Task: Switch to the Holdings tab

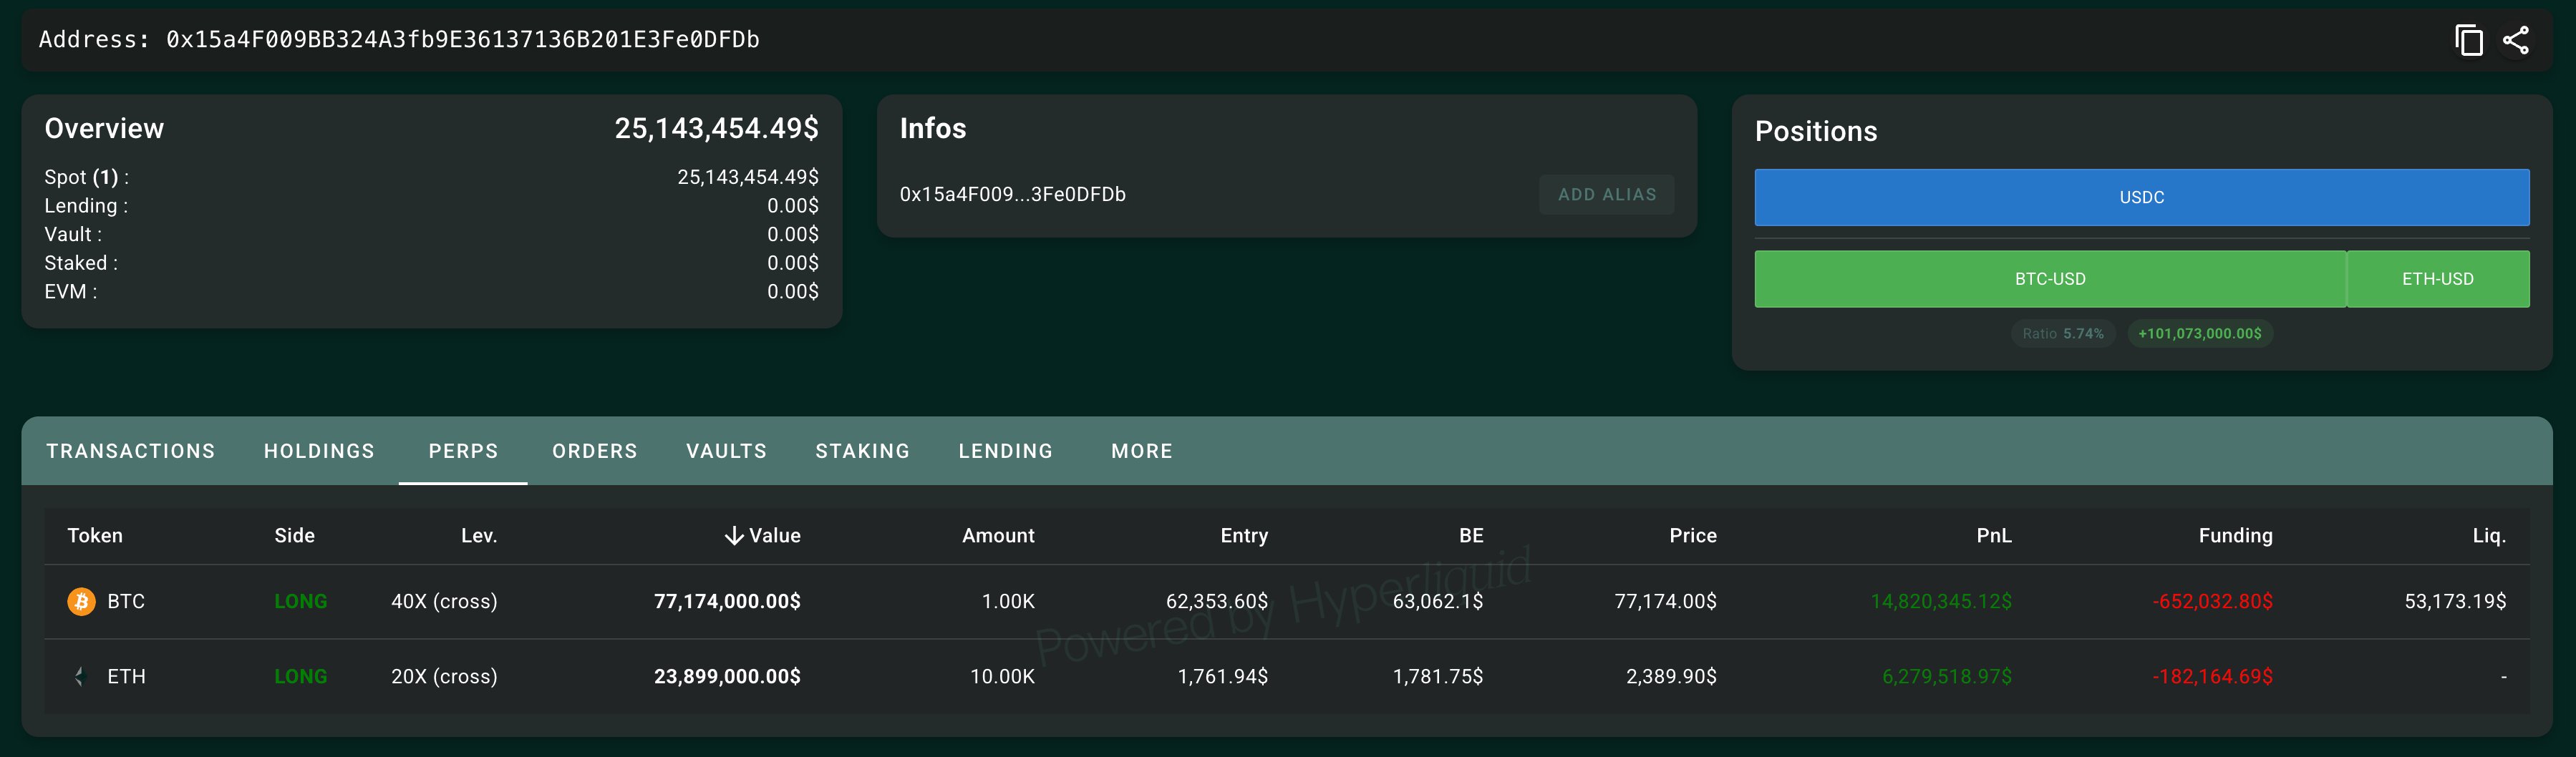Action: [x=319, y=451]
